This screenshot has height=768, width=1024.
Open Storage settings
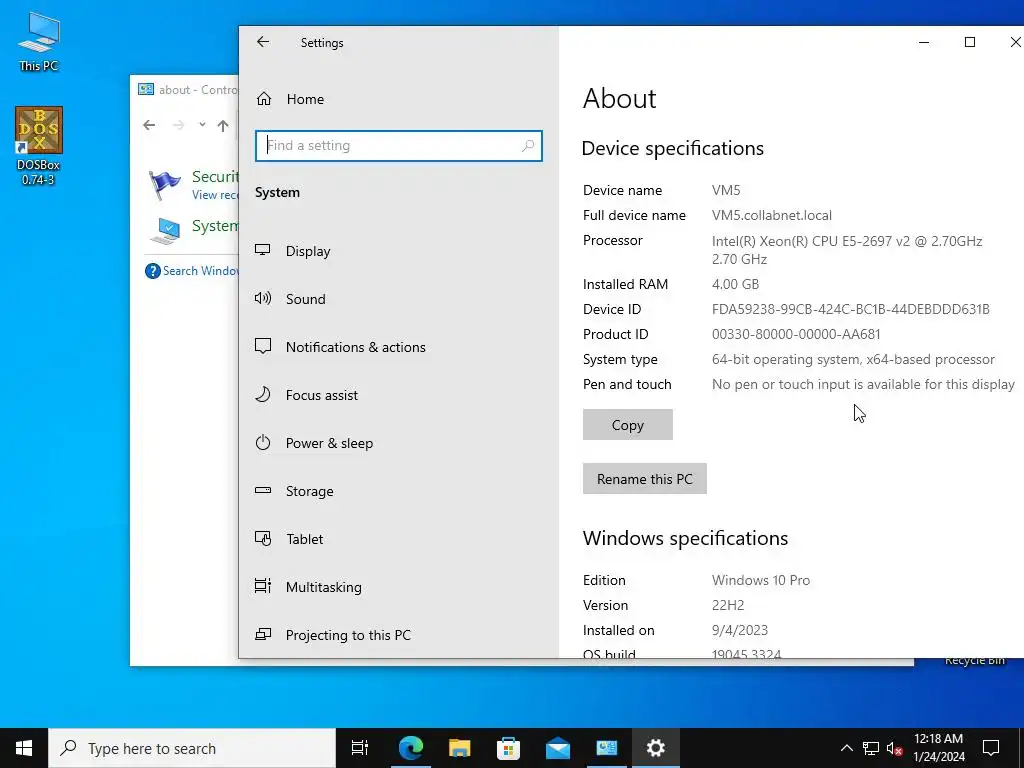[x=398, y=491]
